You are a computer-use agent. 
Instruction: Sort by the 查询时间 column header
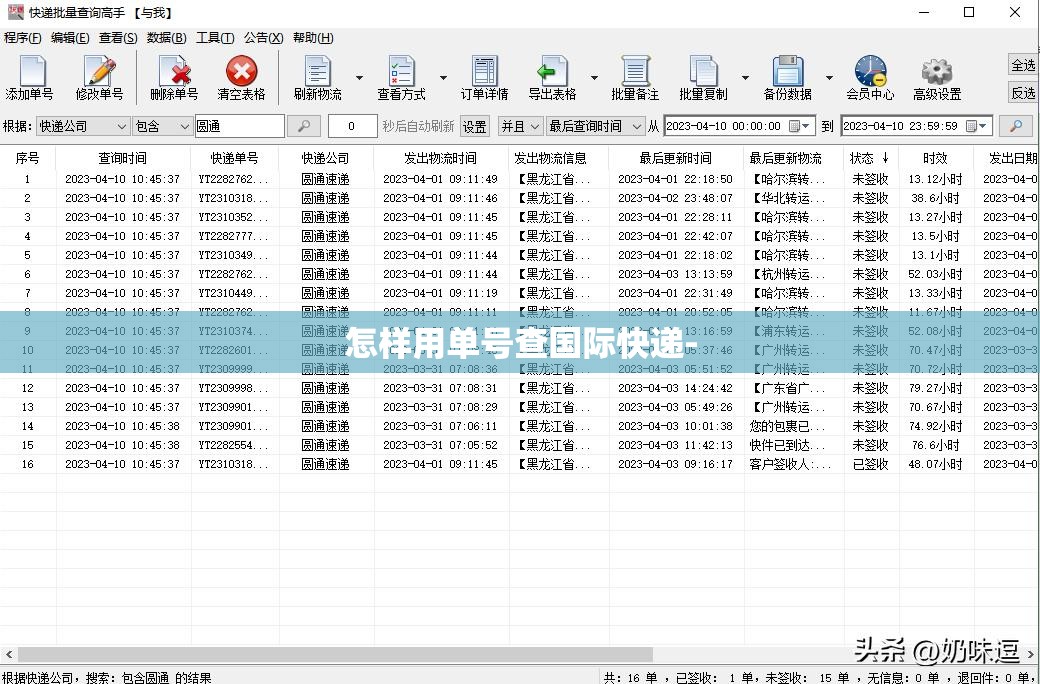(123, 158)
